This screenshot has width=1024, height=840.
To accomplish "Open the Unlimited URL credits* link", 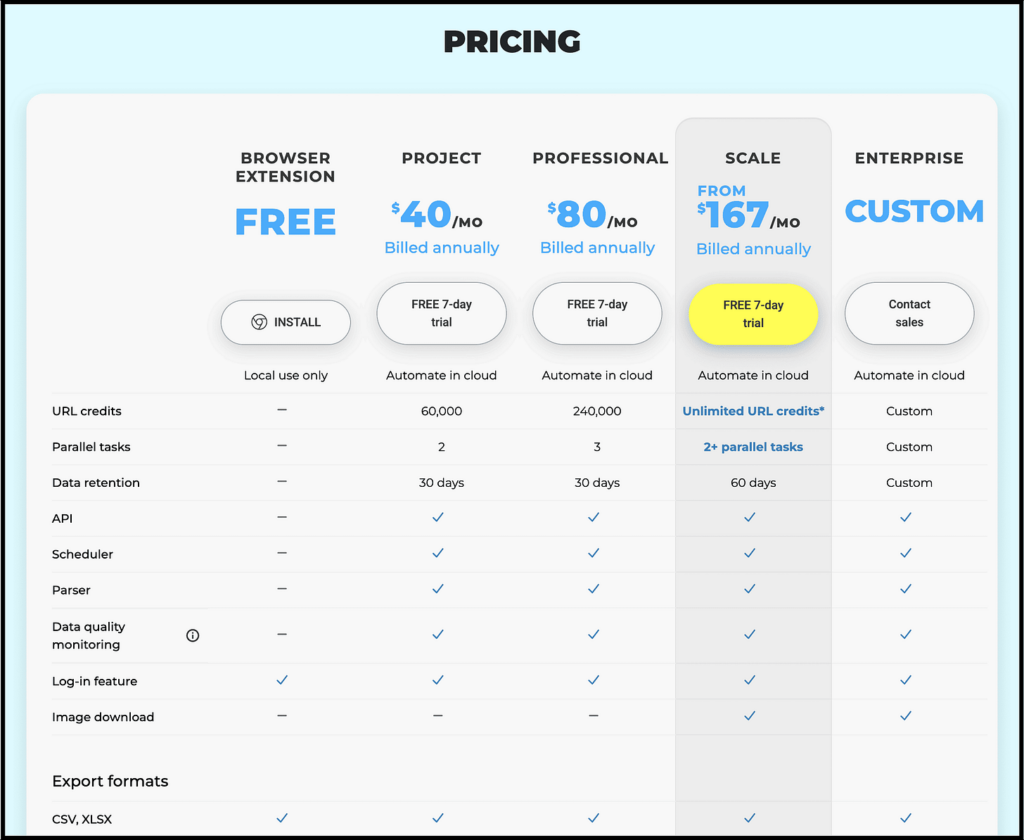I will point(753,410).
